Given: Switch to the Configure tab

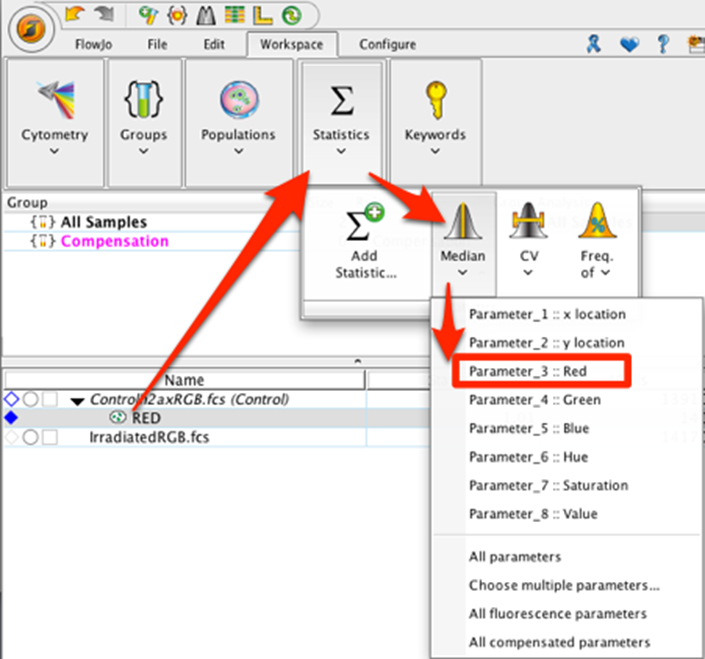Looking at the screenshot, I should [x=388, y=45].
